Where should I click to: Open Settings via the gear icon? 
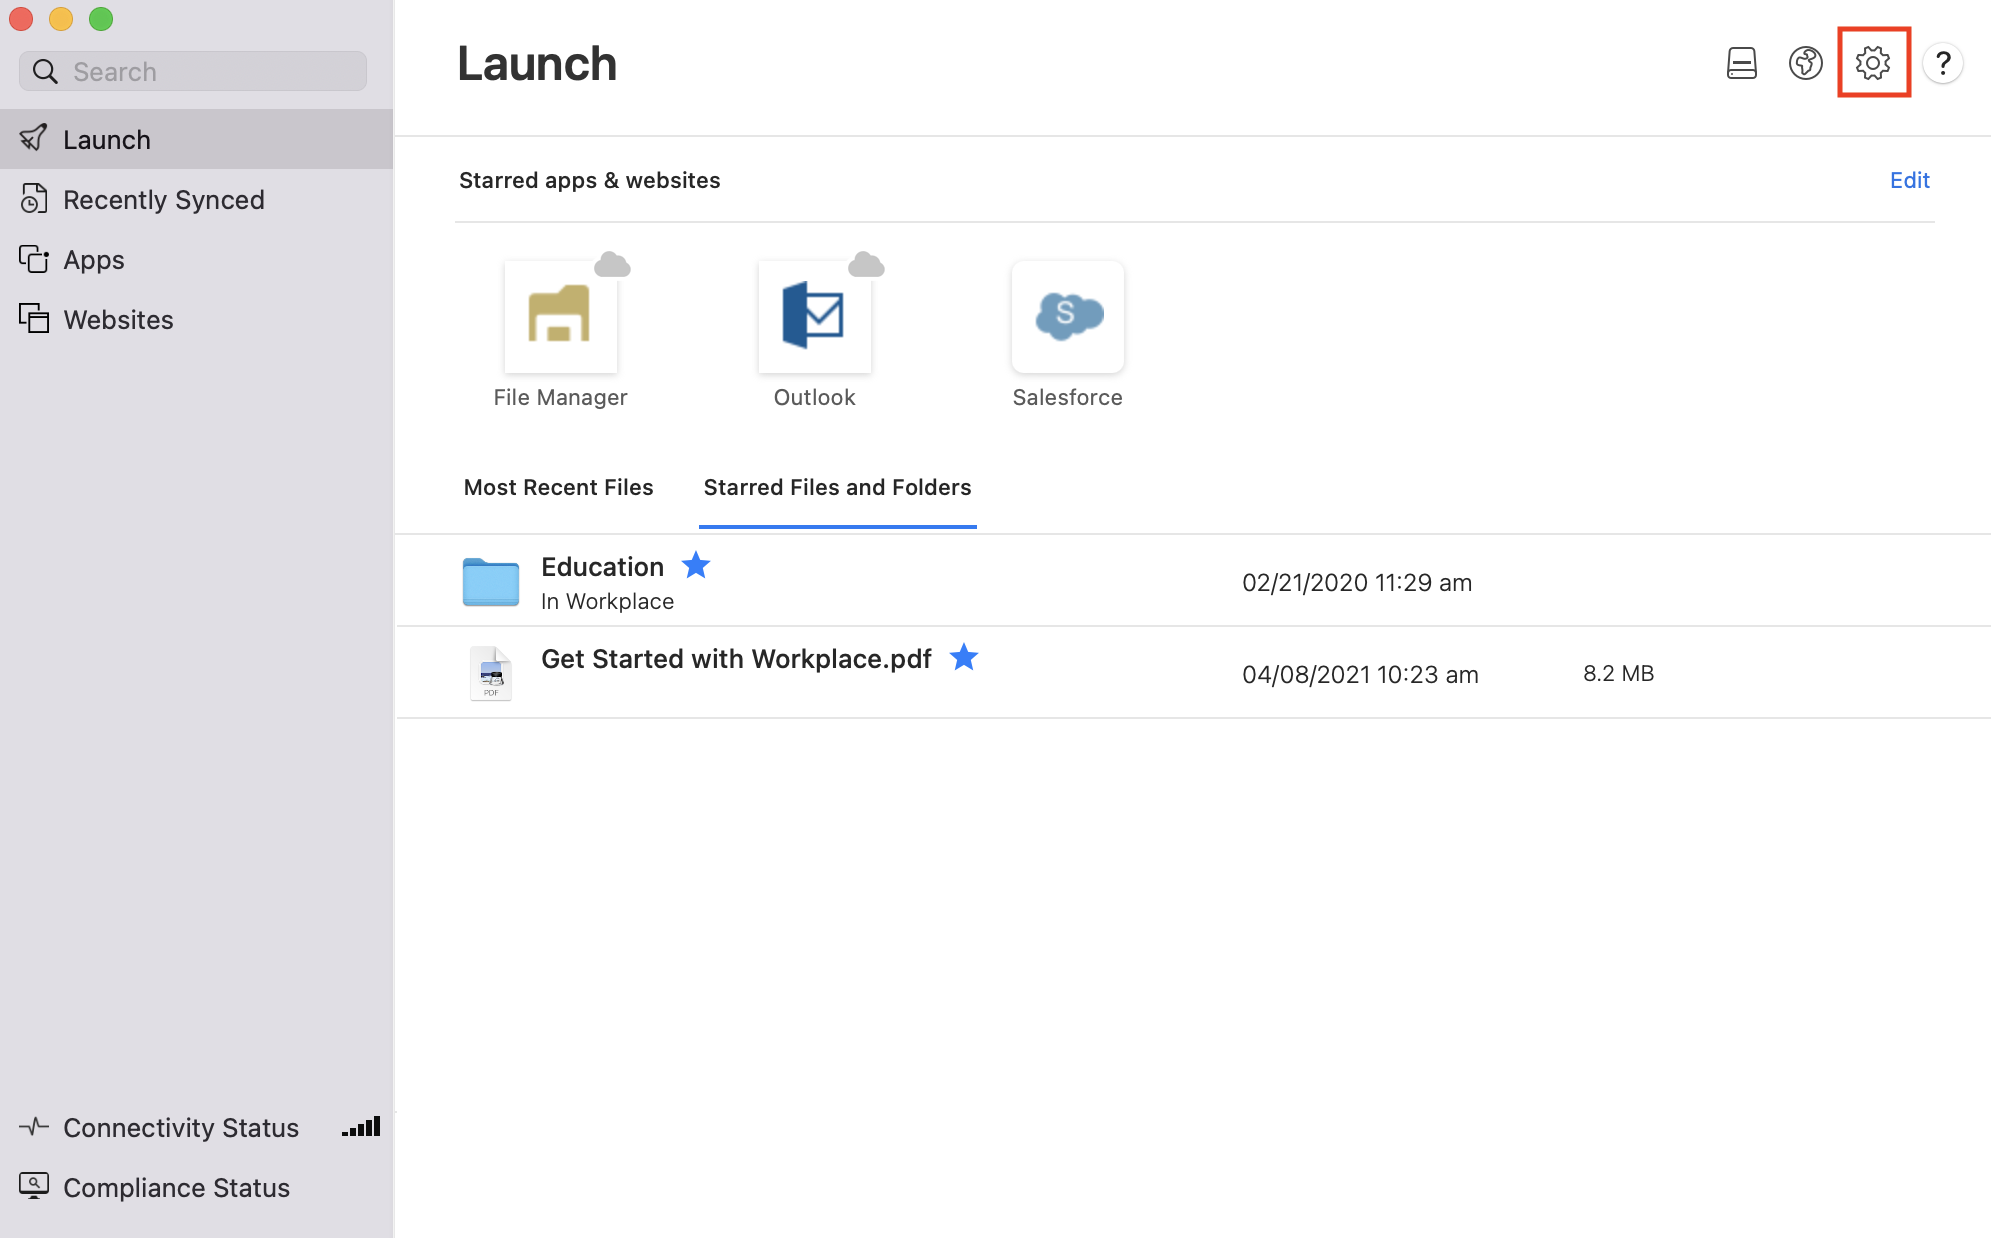1874,62
